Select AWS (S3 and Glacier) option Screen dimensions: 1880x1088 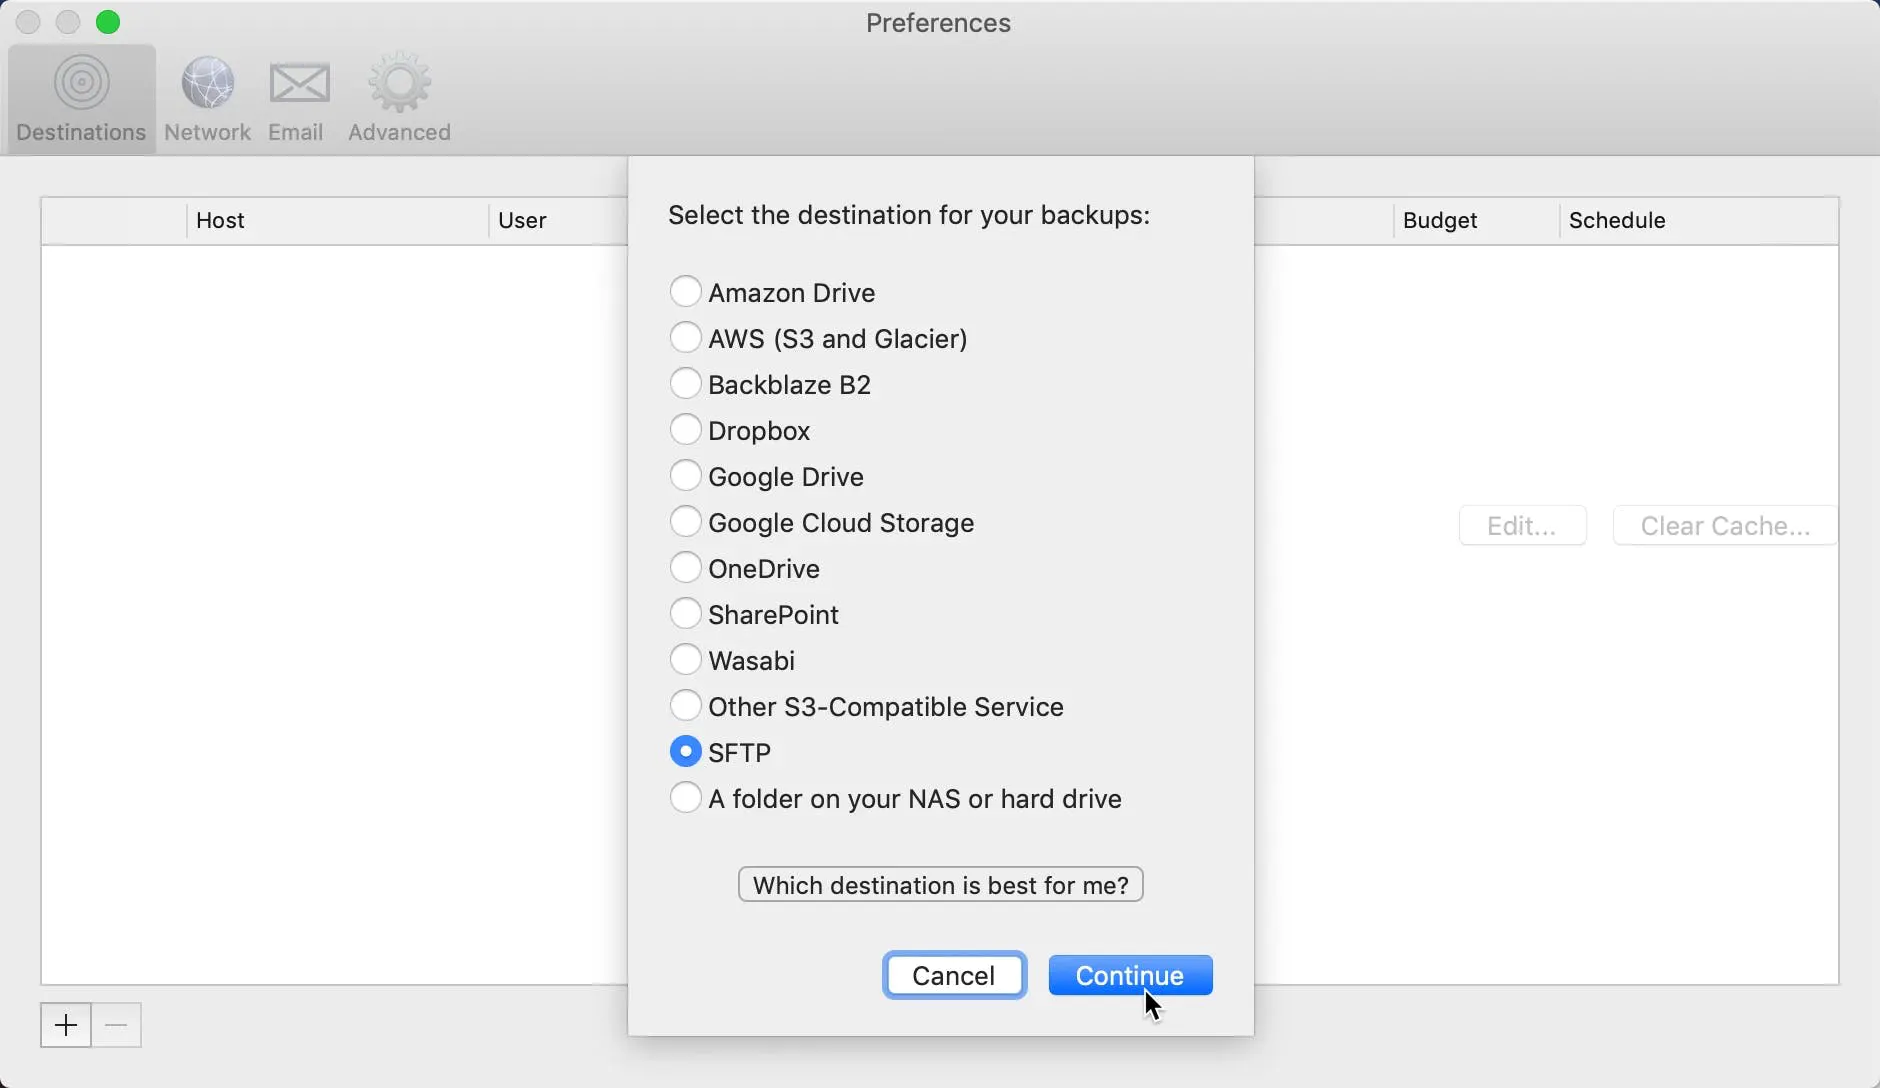[685, 338]
